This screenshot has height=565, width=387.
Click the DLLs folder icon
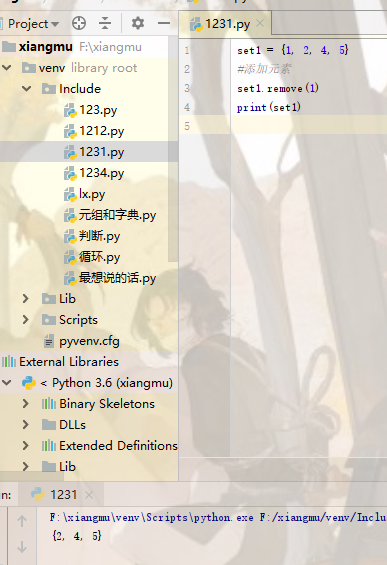[49, 425]
